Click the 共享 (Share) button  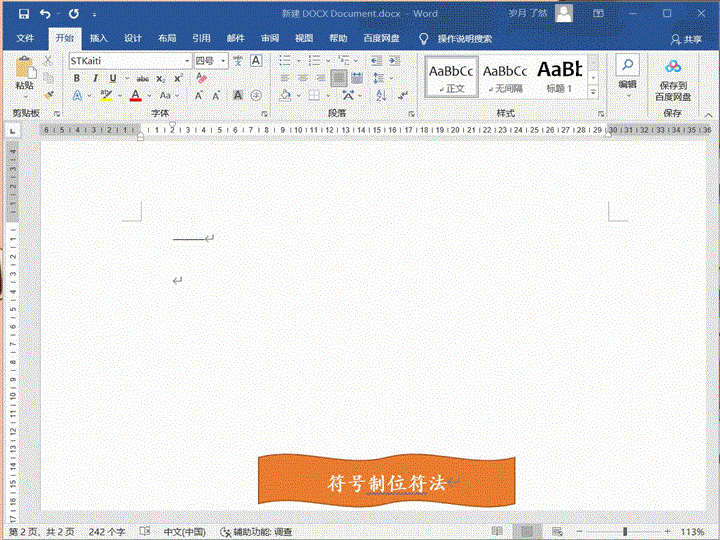pos(686,38)
